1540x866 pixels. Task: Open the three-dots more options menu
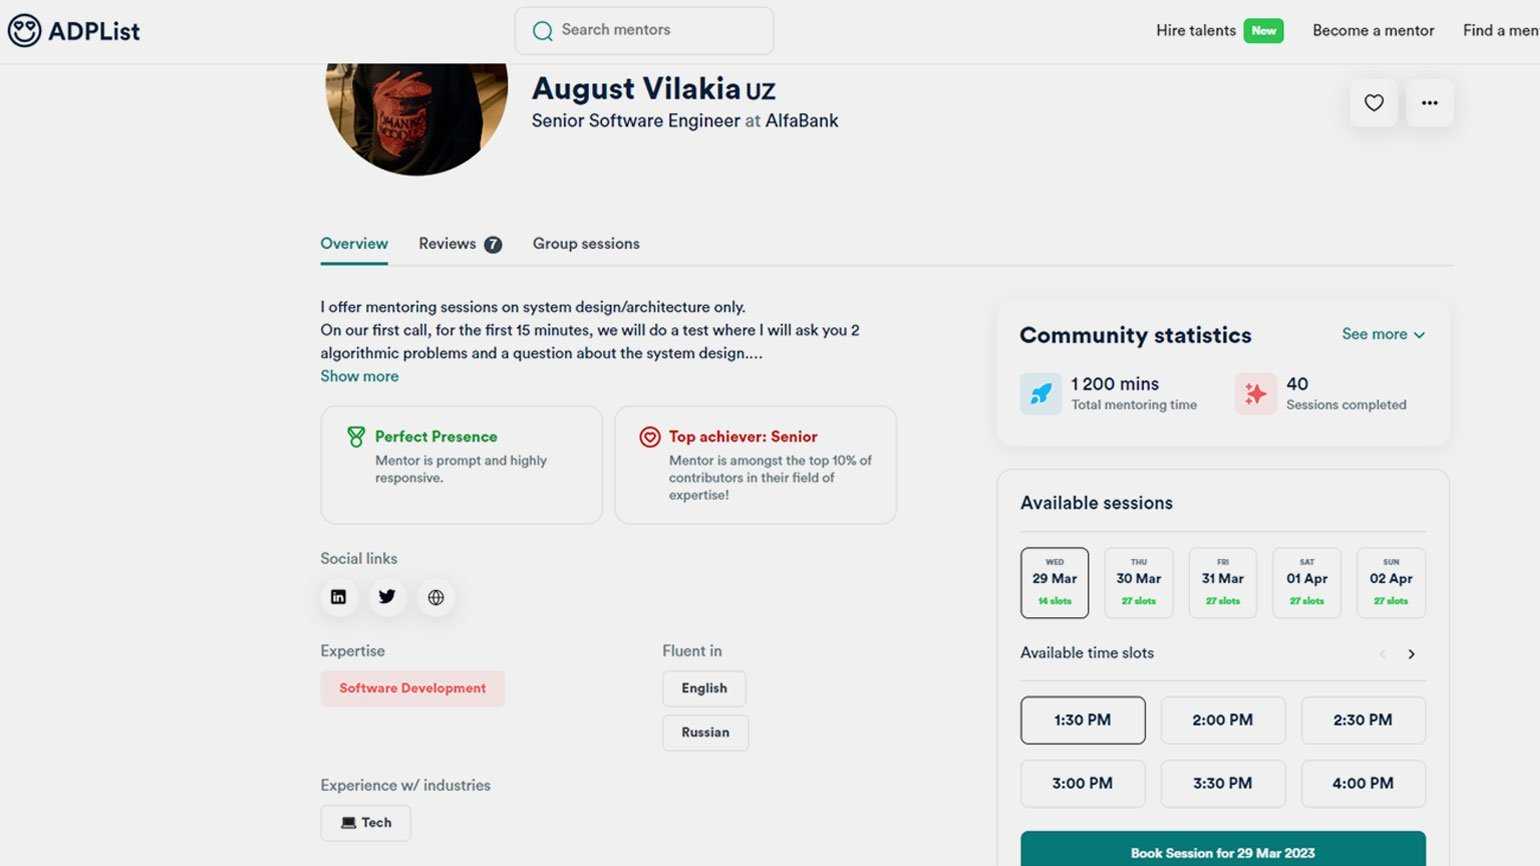[1429, 103]
